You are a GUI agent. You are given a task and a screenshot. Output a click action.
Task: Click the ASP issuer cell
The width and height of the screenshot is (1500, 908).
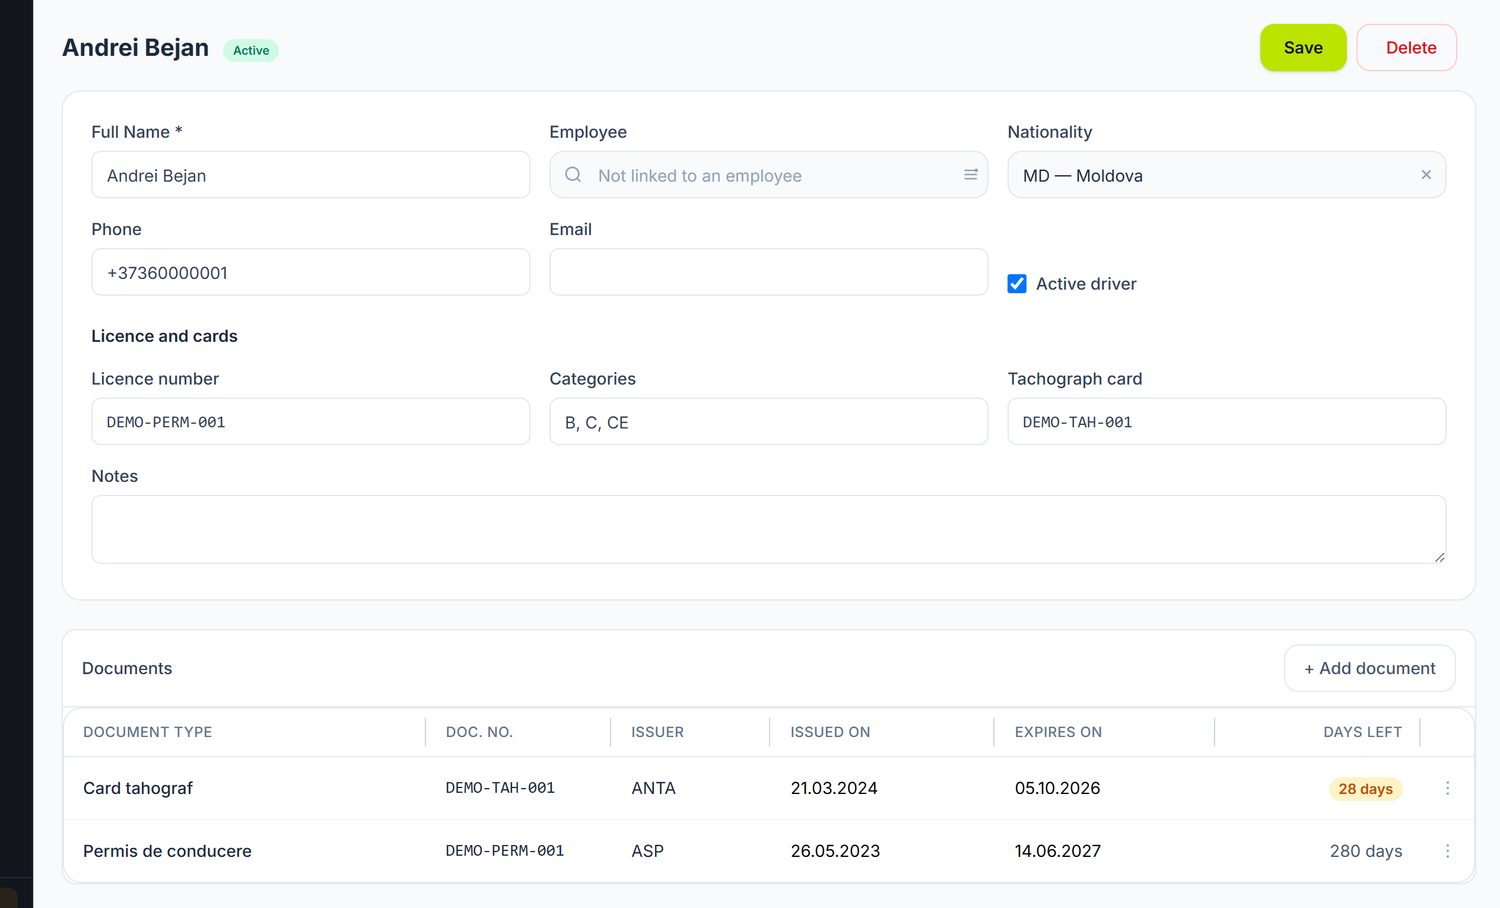coord(647,851)
